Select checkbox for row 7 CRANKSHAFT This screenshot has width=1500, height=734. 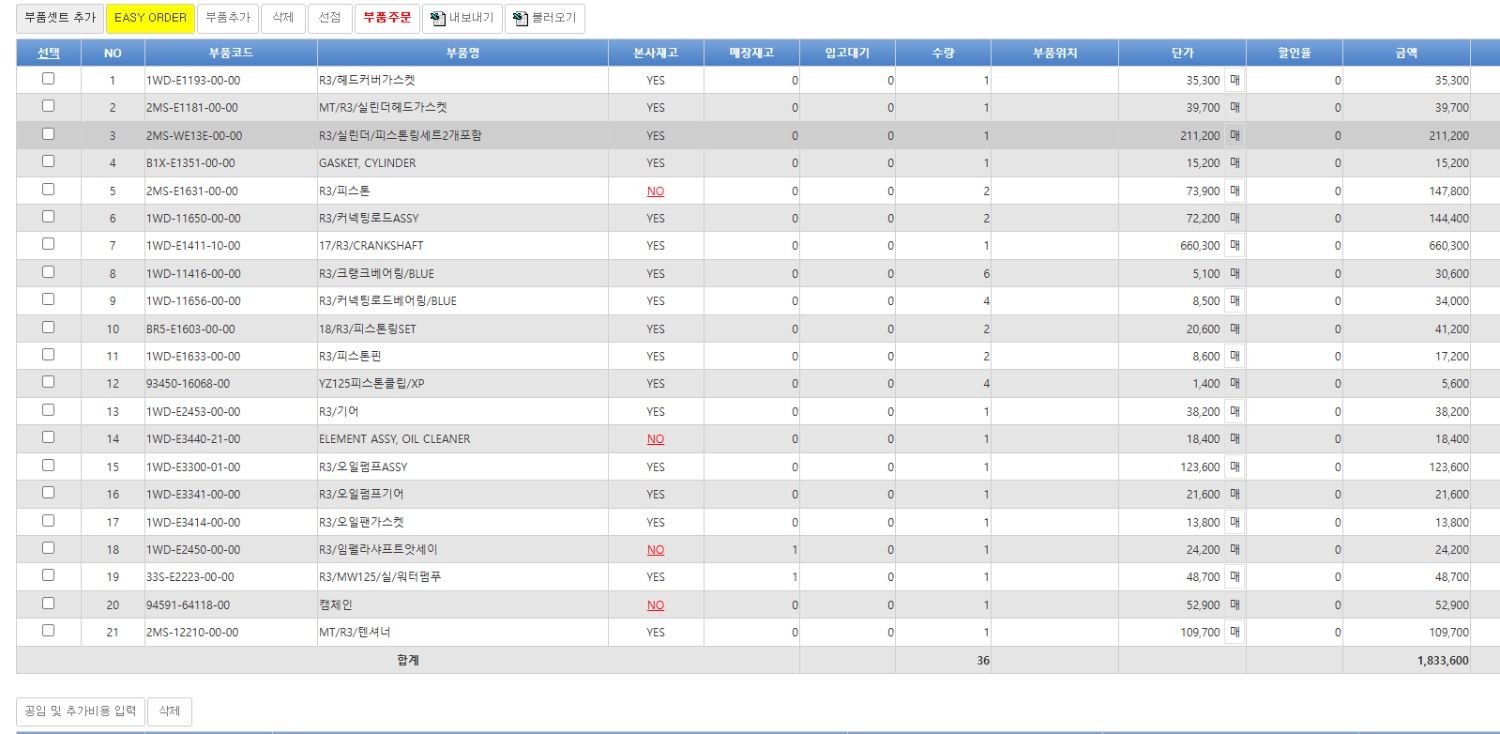(x=48, y=244)
